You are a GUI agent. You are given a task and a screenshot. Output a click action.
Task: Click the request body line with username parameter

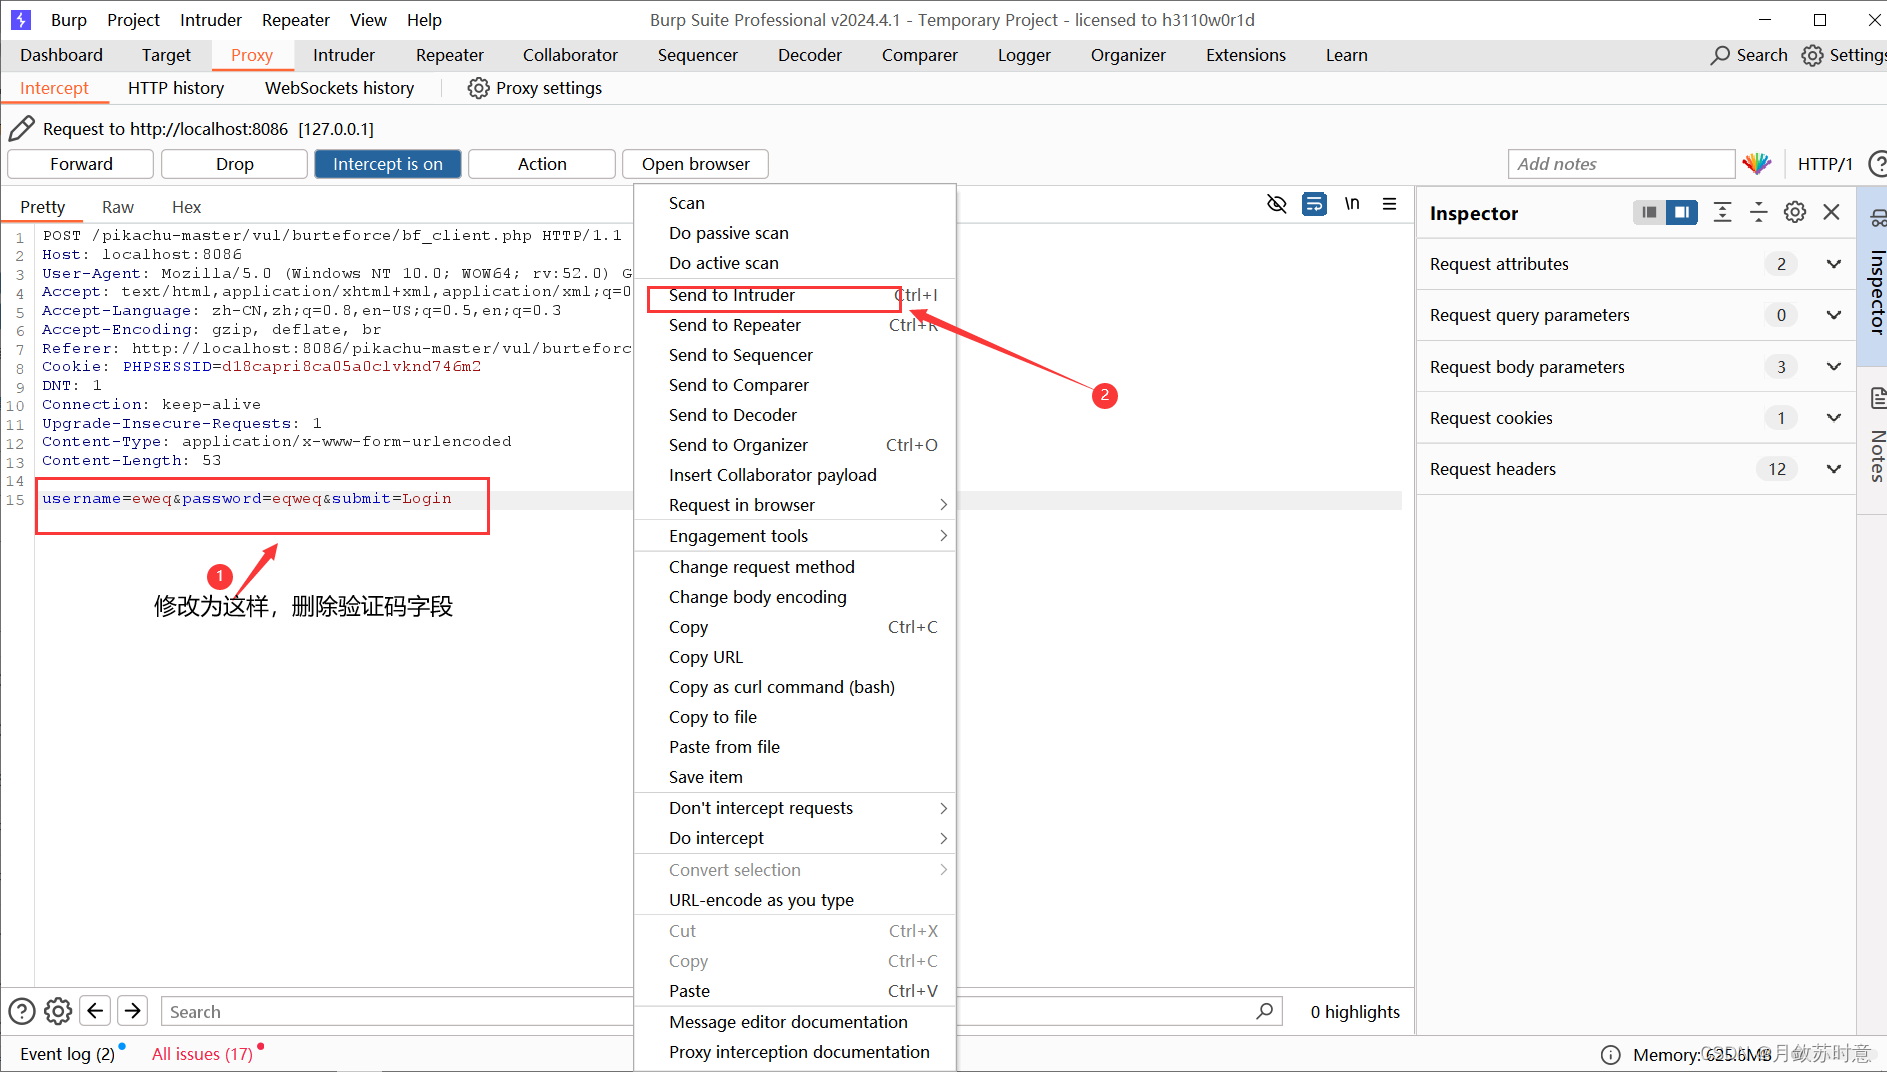tap(247, 498)
